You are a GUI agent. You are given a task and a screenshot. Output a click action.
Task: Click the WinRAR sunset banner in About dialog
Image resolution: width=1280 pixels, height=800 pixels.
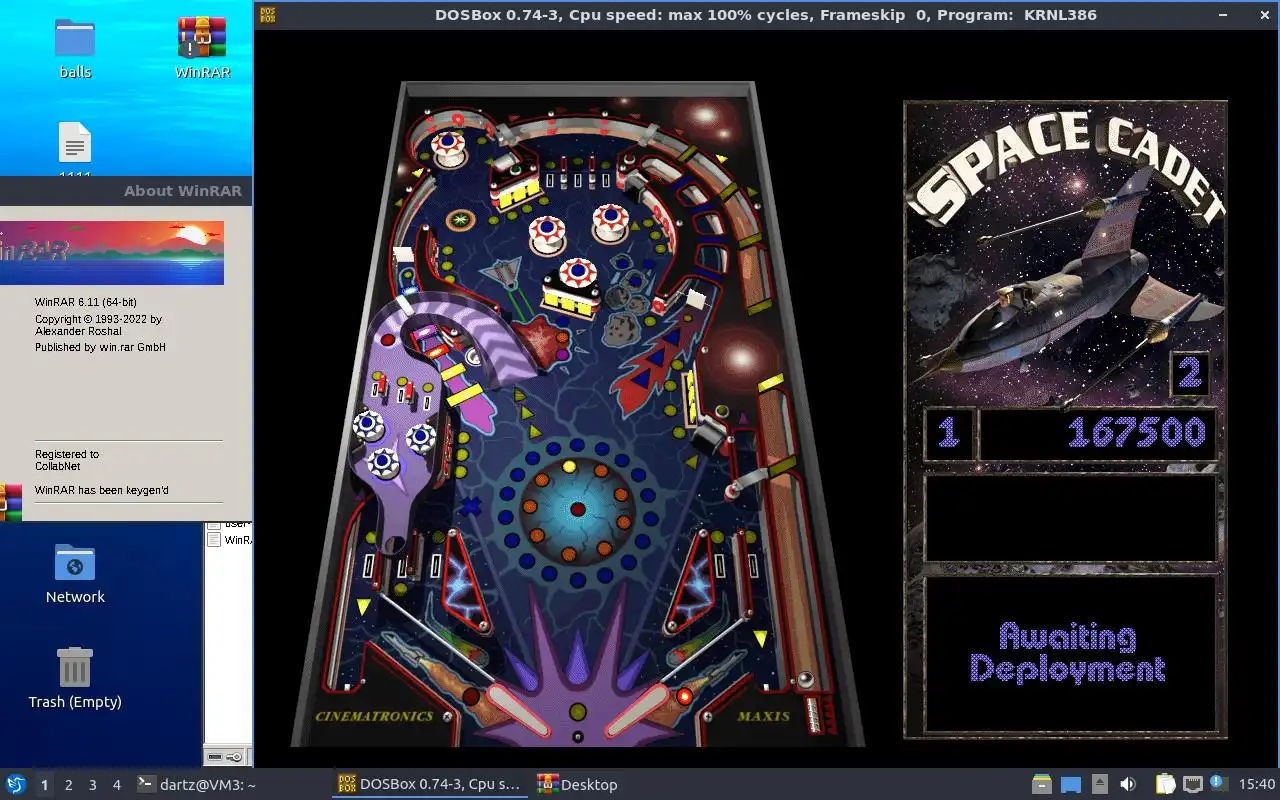112,253
